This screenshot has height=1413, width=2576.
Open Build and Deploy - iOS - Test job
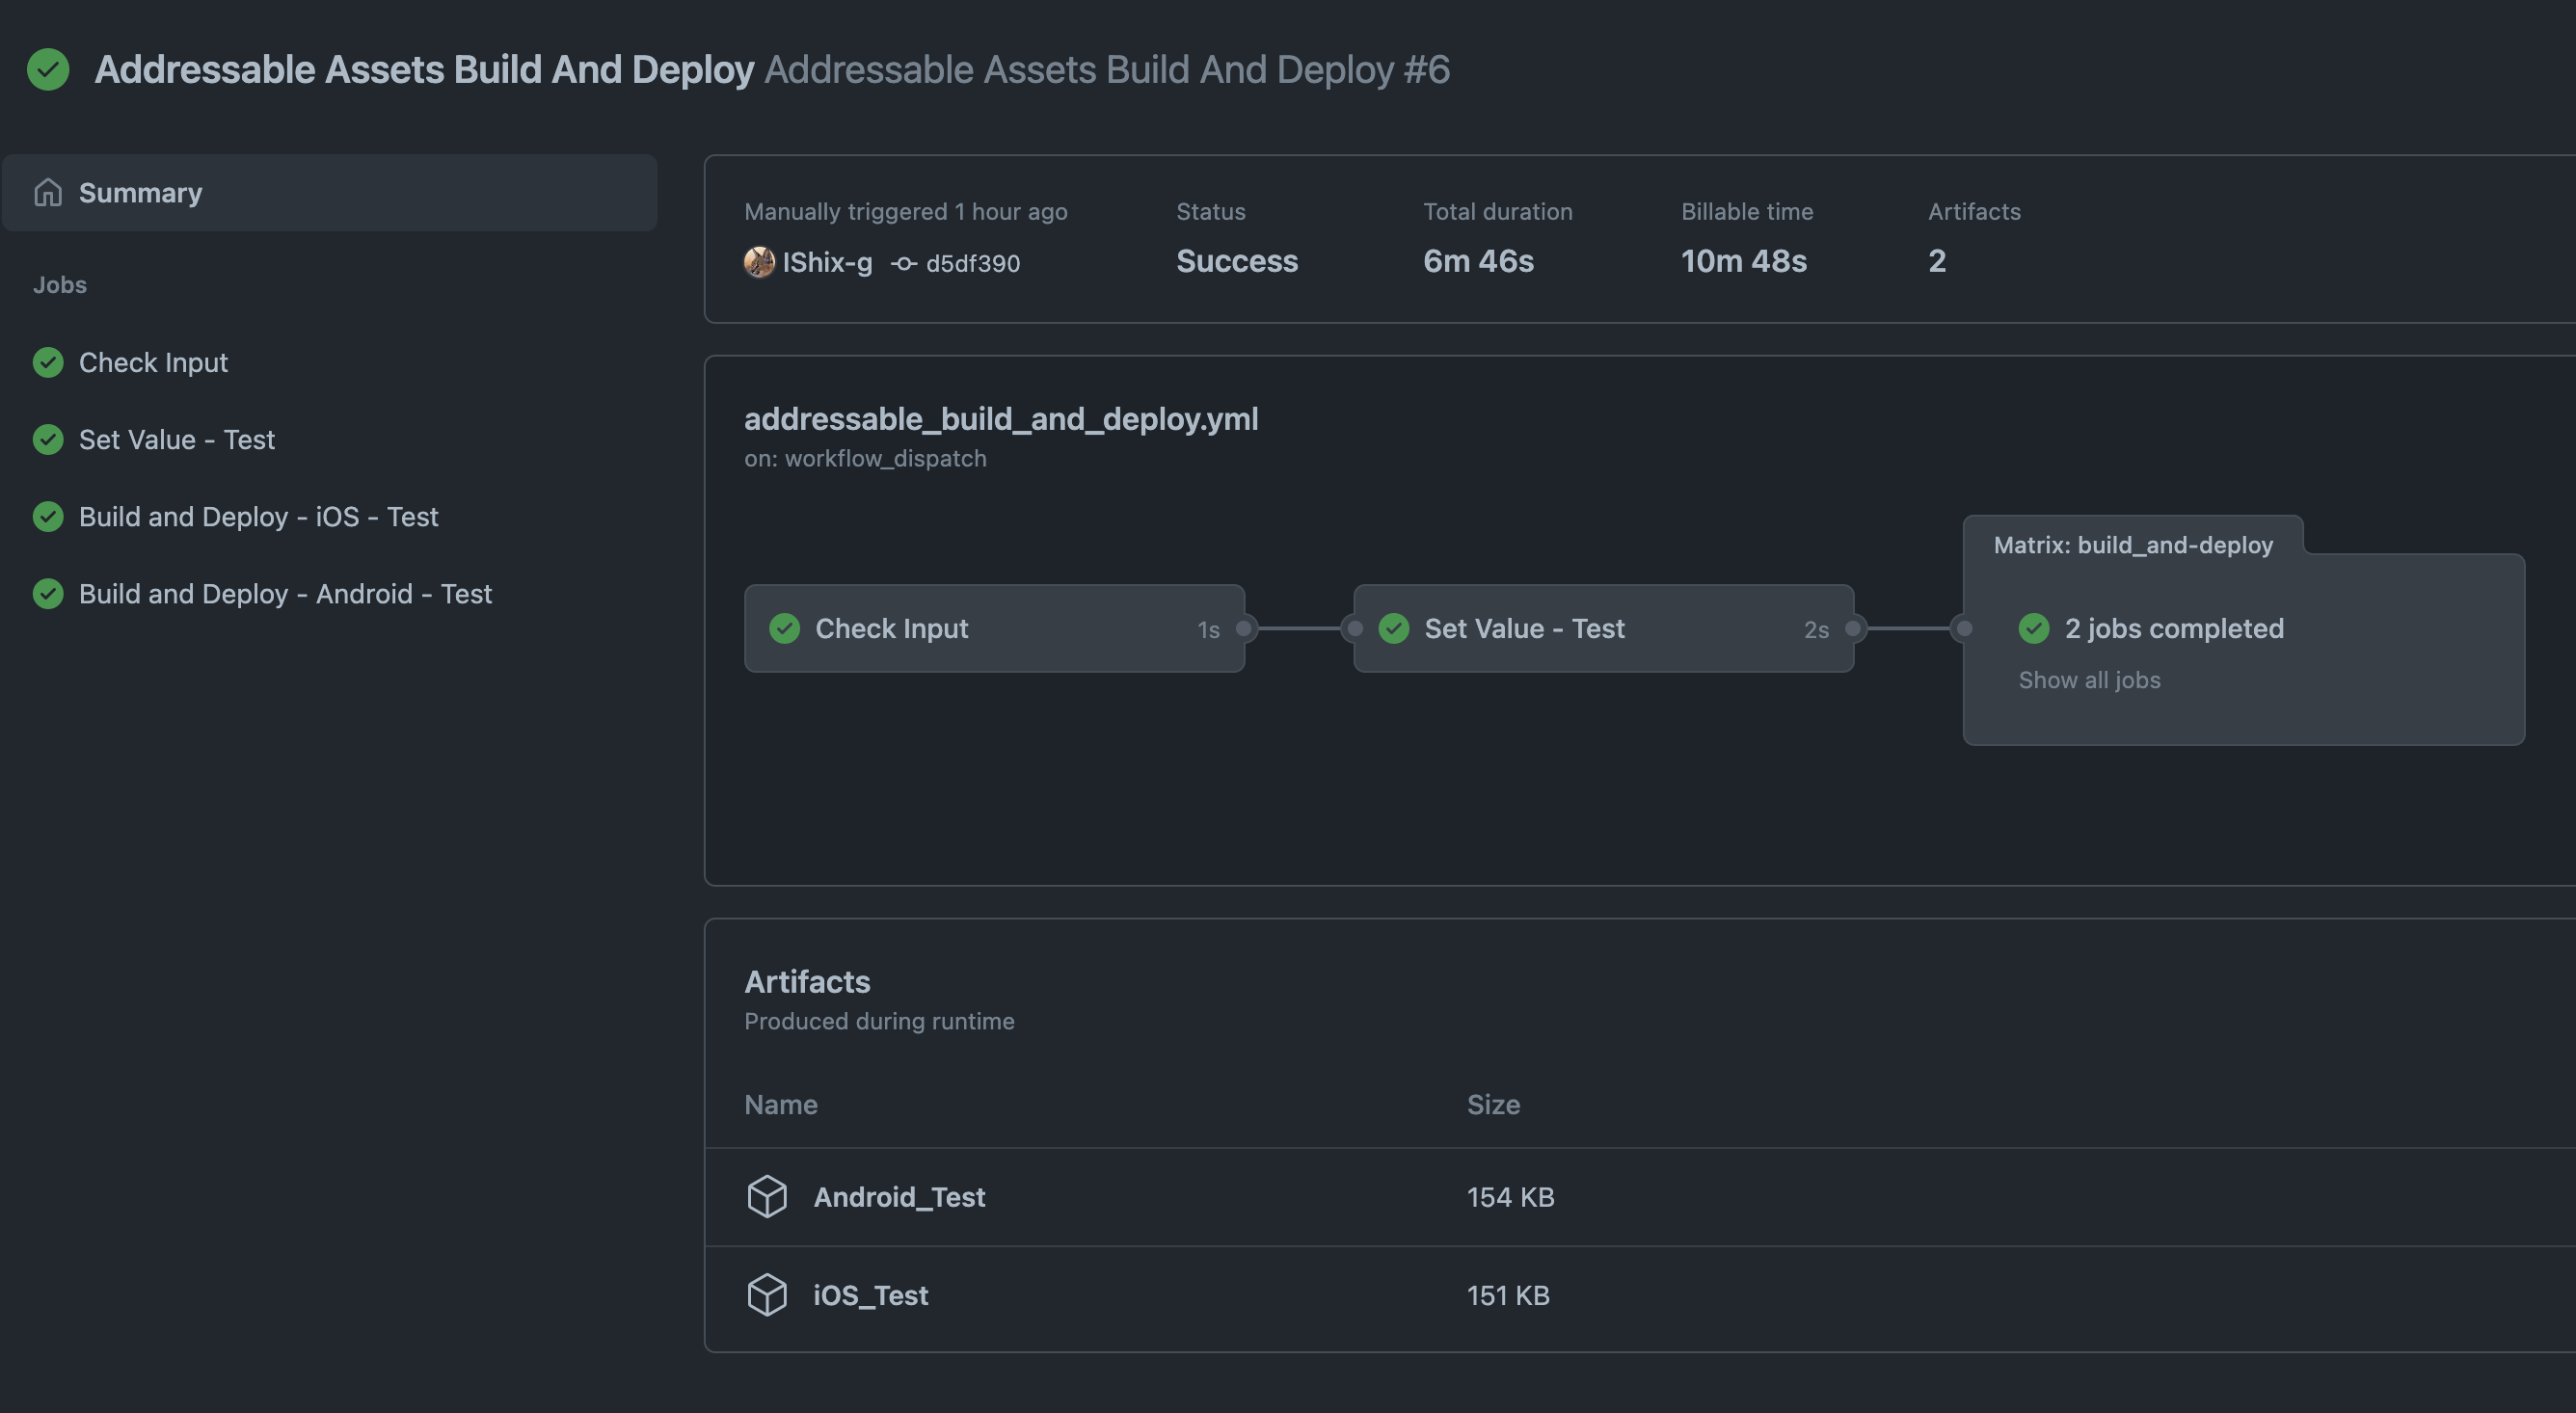click(x=258, y=516)
